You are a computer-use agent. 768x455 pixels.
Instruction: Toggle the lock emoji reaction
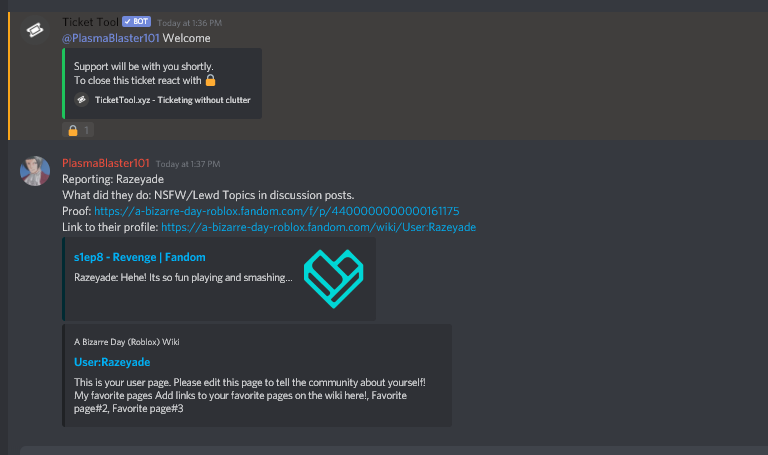79,130
